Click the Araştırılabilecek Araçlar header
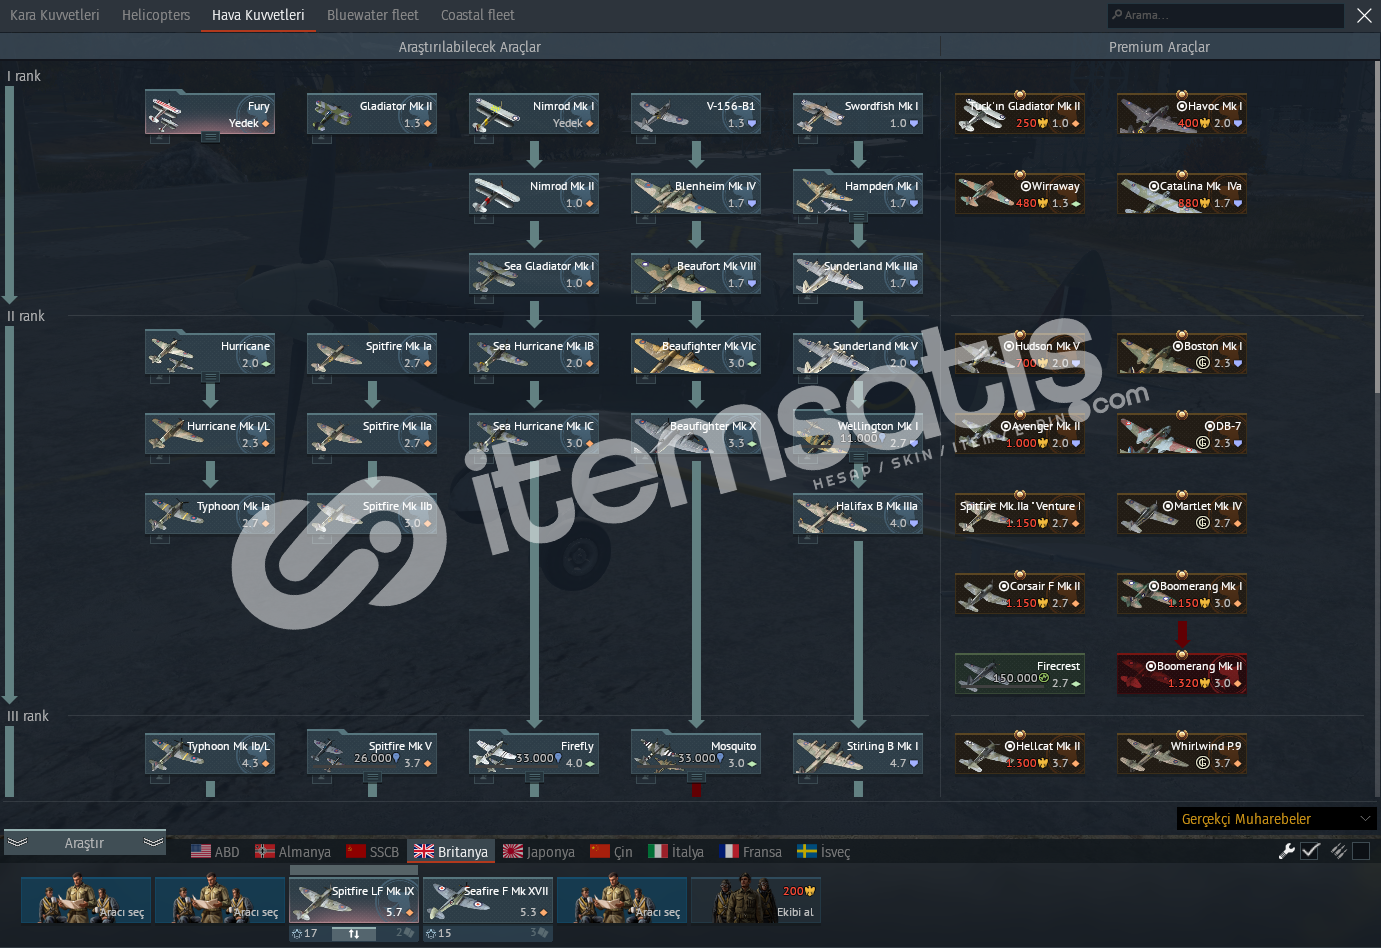The width and height of the screenshot is (1381, 948). pyautogui.click(x=470, y=47)
